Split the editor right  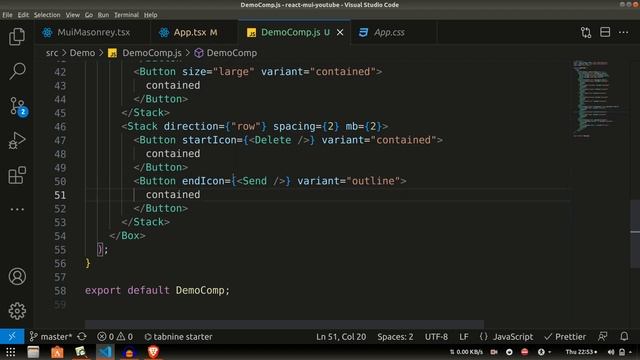pyautogui.click(x=605, y=32)
